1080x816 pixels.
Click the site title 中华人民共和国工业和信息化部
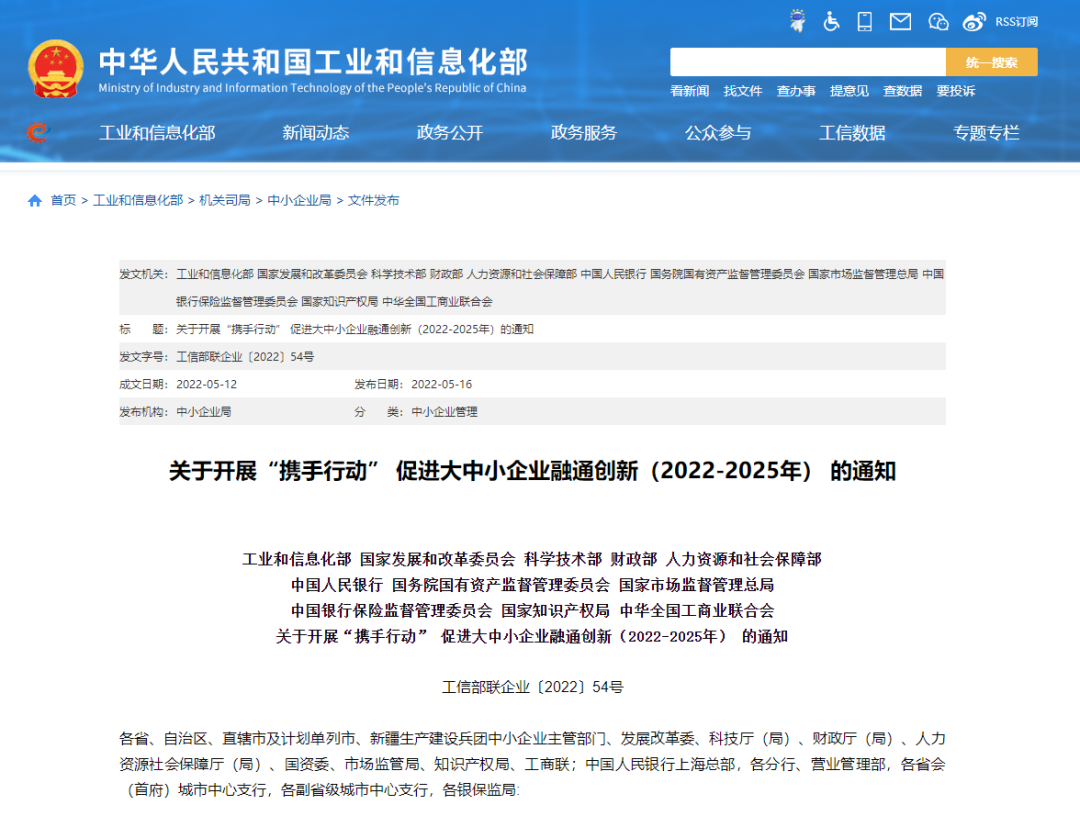pos(313,62)
